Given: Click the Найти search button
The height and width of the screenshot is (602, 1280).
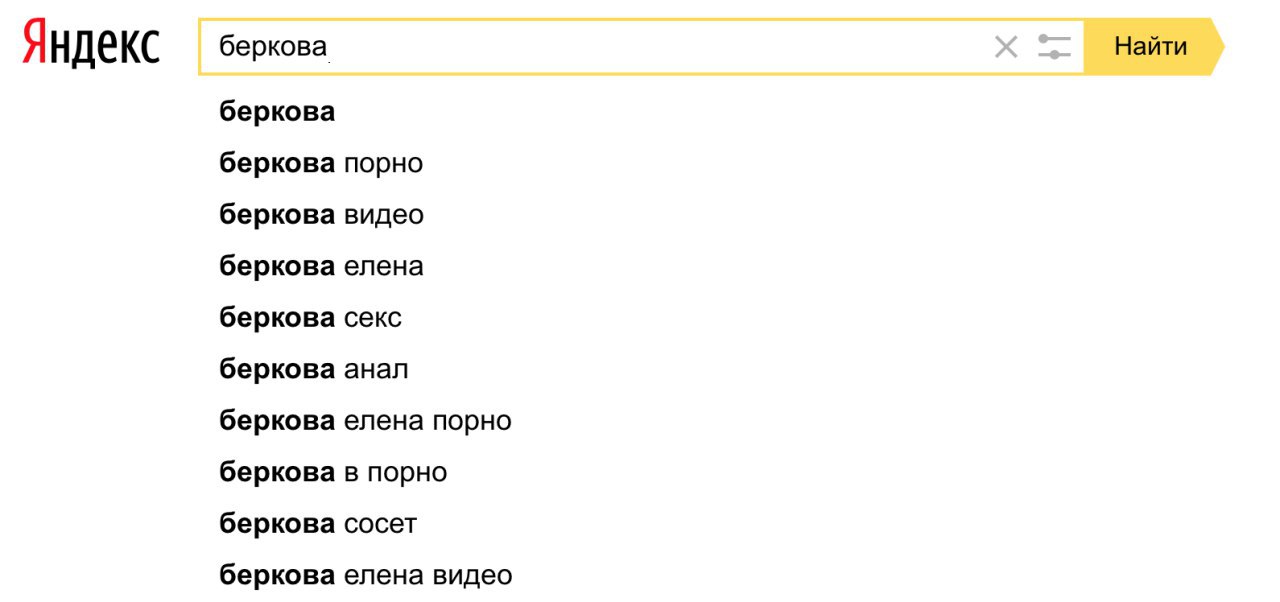Looking at the screenshot, I should [1153, 46].
